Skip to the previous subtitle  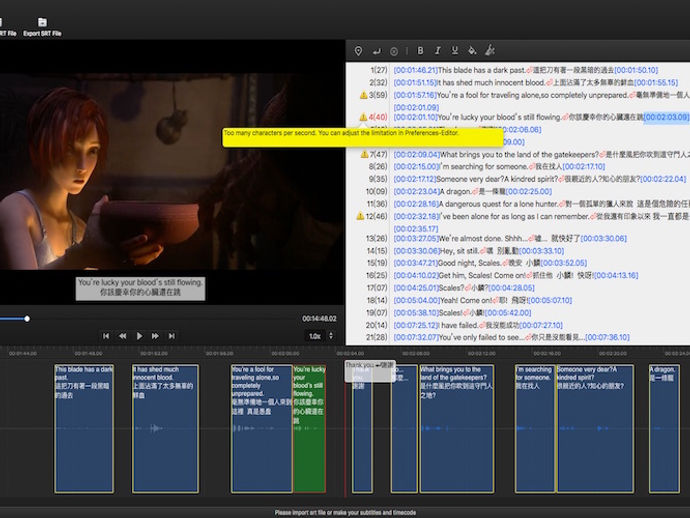click(106, 336)
